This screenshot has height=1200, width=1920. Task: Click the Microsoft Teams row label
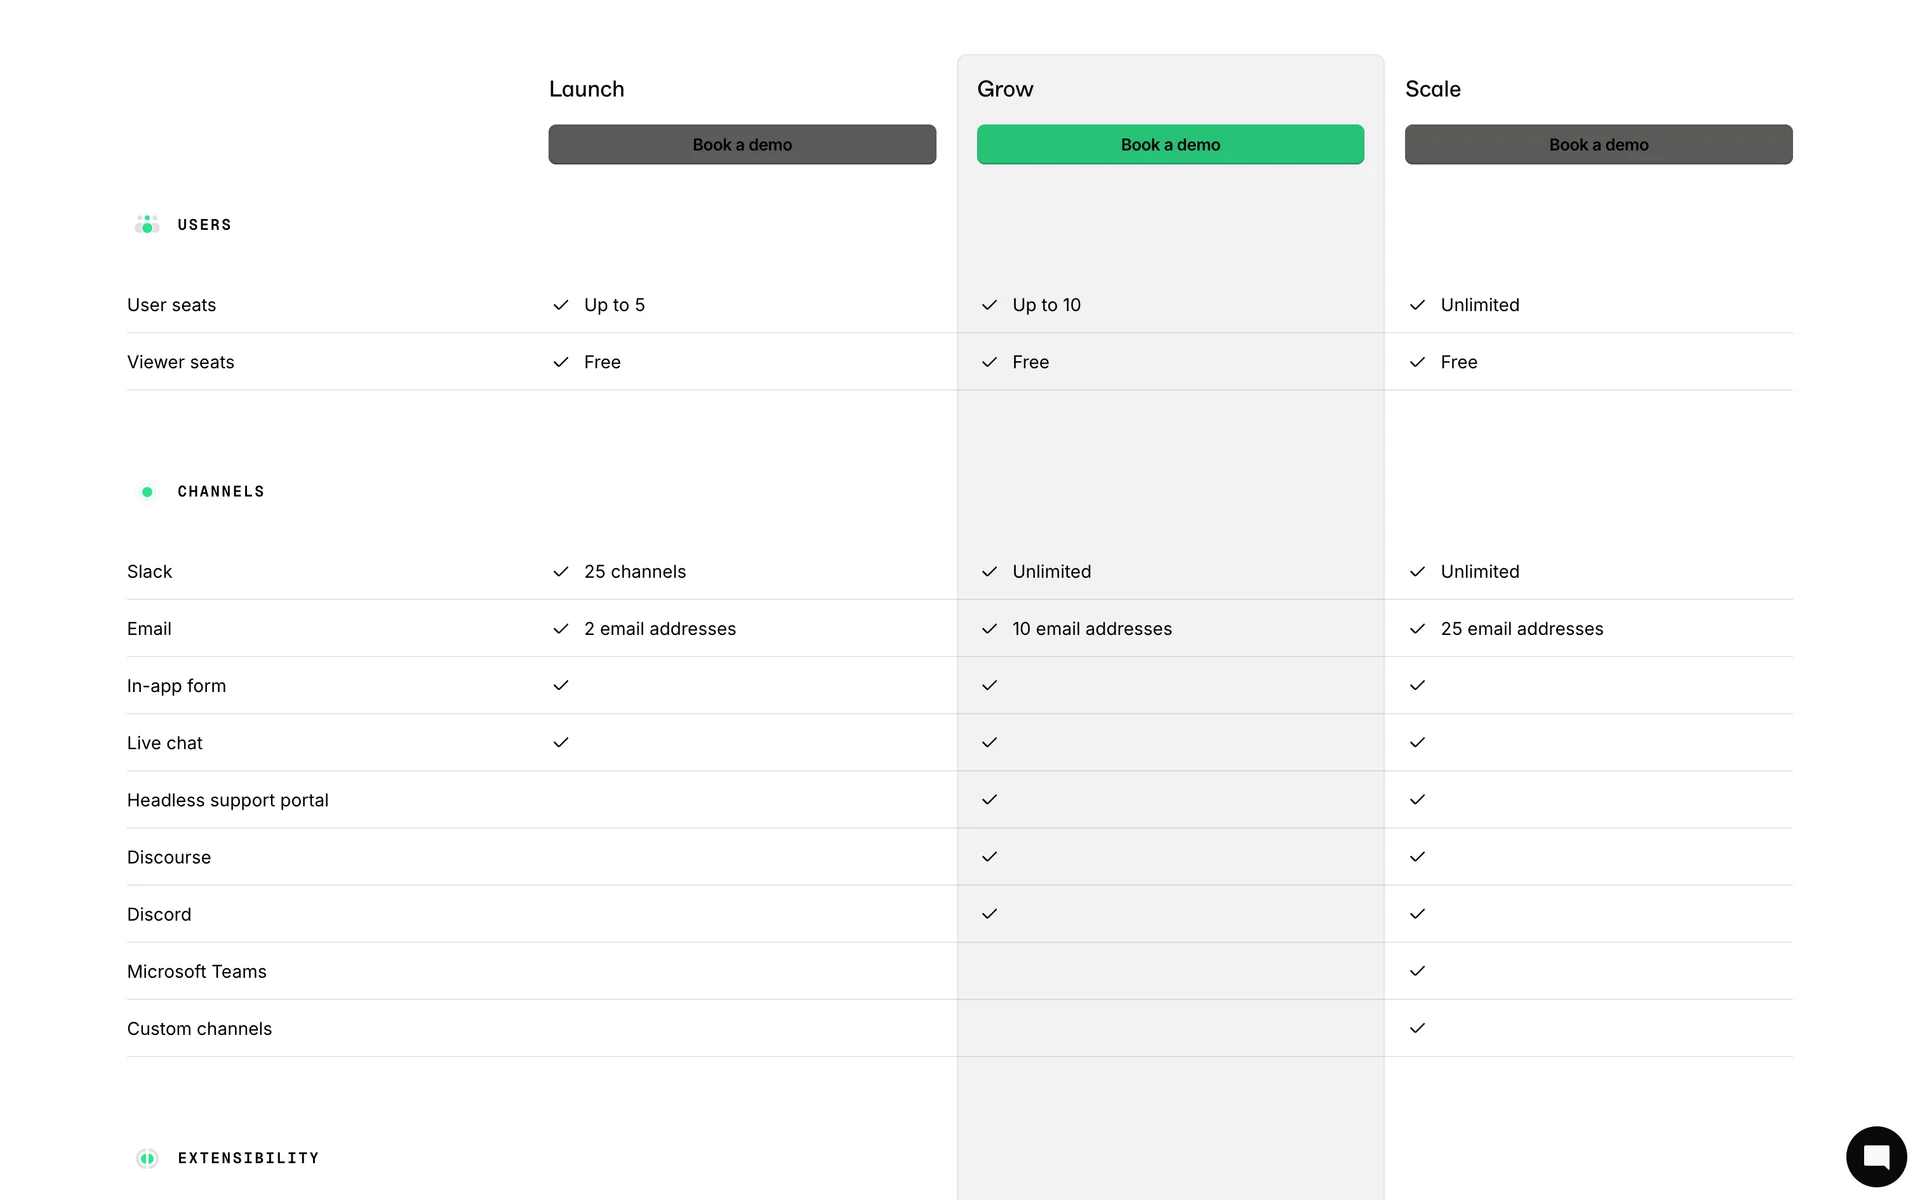pos(197,972)
